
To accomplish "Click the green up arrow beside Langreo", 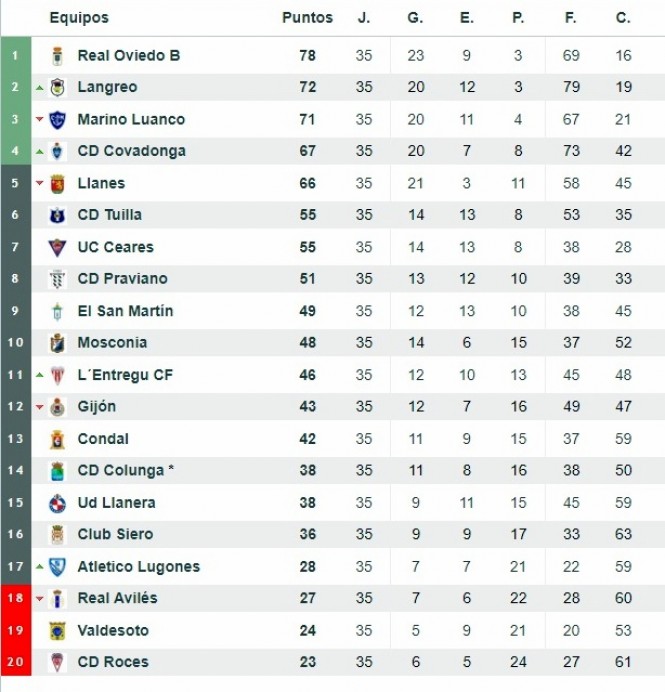I will [39, 88].
